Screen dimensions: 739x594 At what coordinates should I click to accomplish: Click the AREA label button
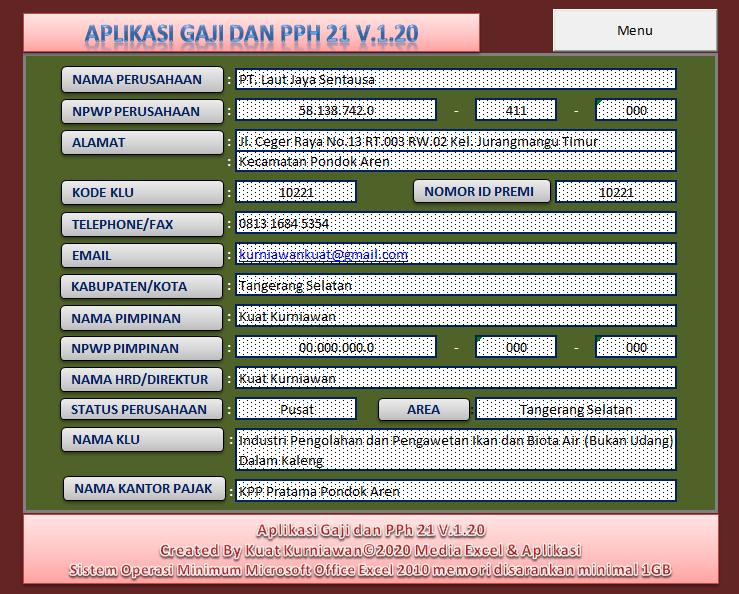(x=424, y=409)
